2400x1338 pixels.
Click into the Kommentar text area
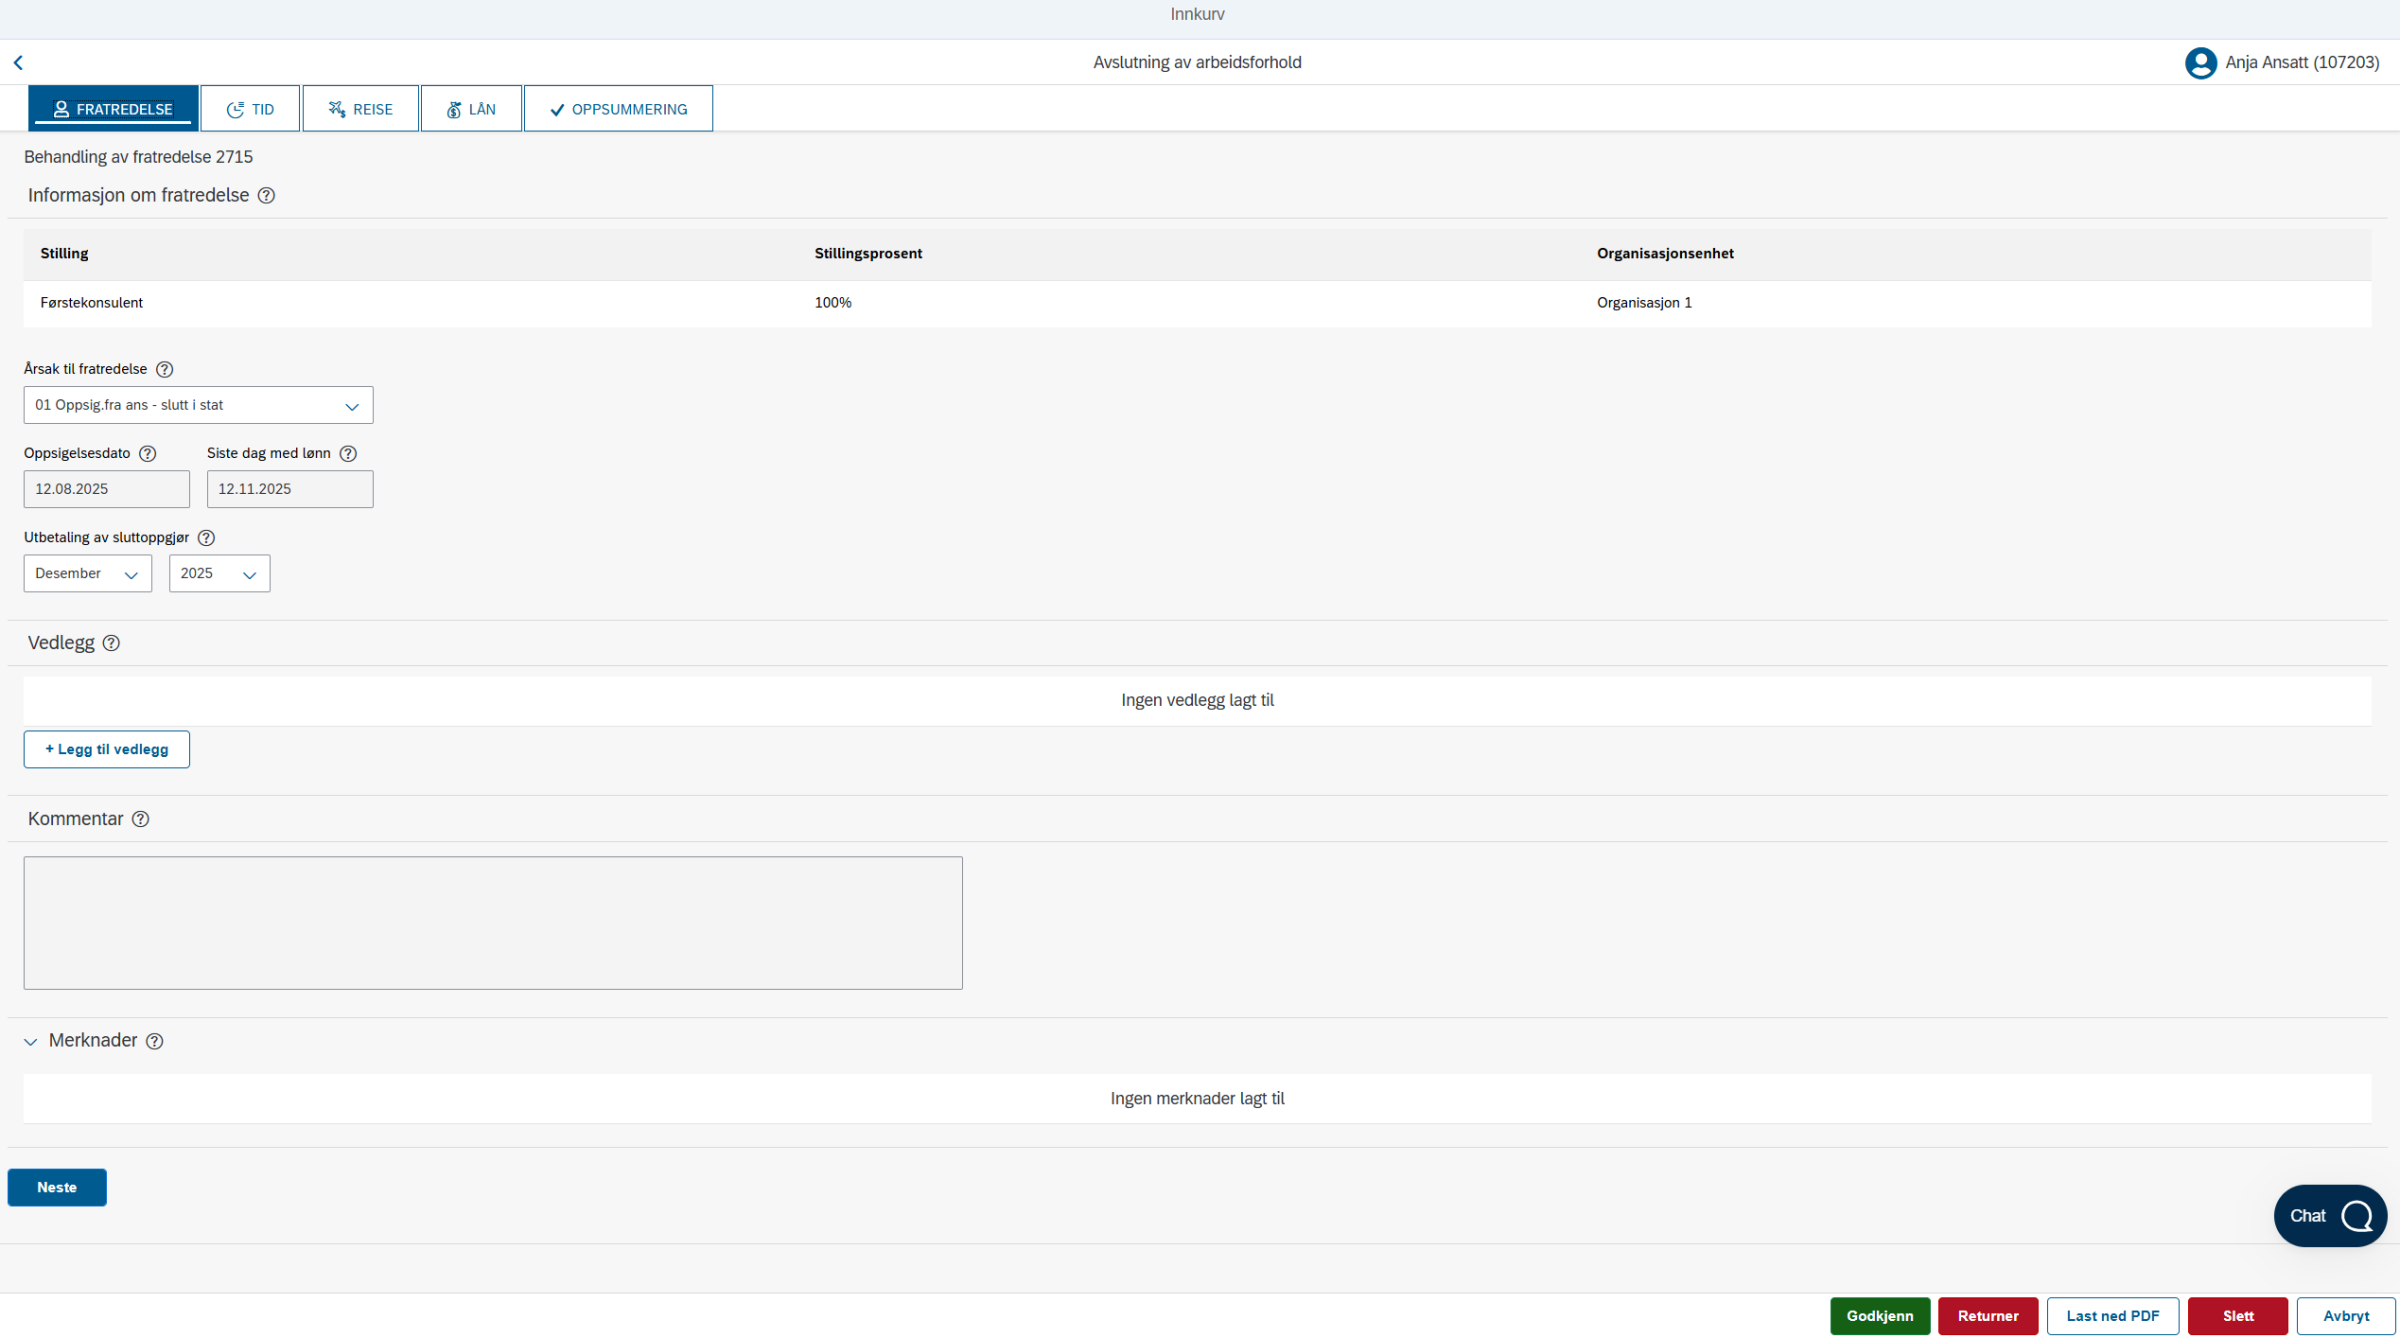tap(493, 923)
